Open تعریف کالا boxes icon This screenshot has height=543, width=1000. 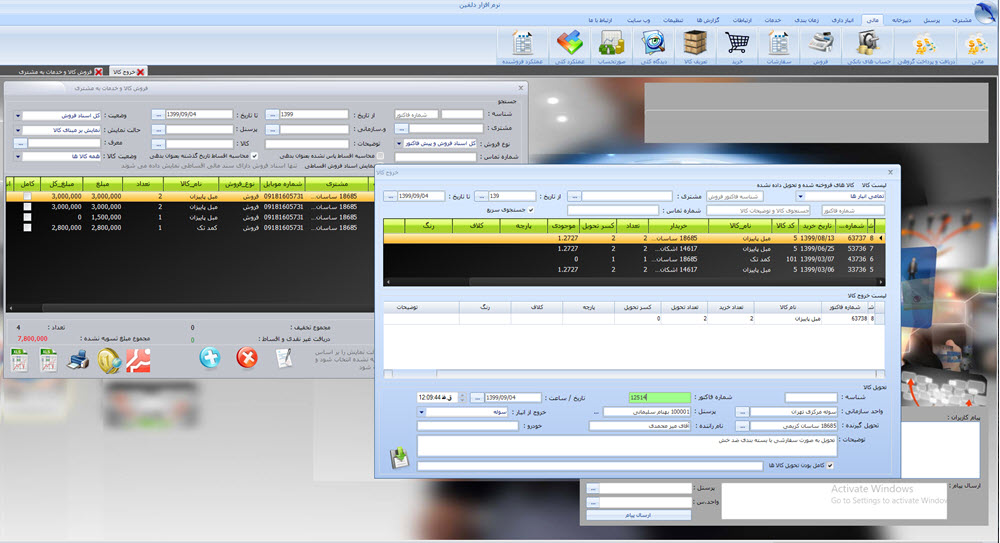695,43
